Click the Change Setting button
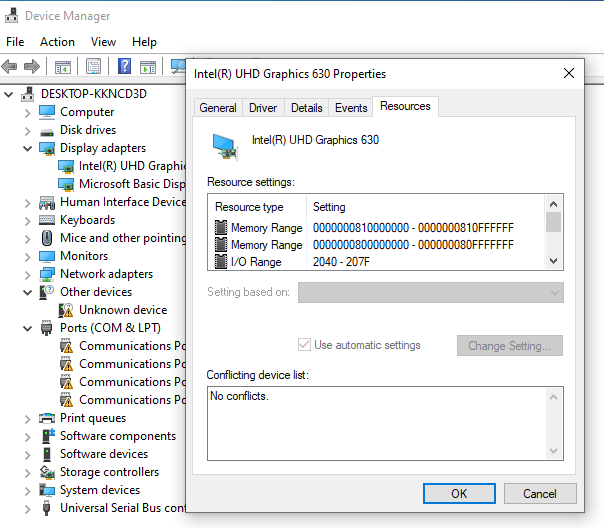604x528 pixels. 510,345
